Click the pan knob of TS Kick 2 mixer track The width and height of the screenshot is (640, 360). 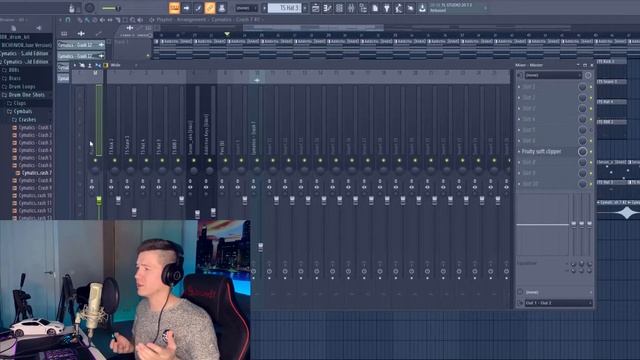coord(115,171)
